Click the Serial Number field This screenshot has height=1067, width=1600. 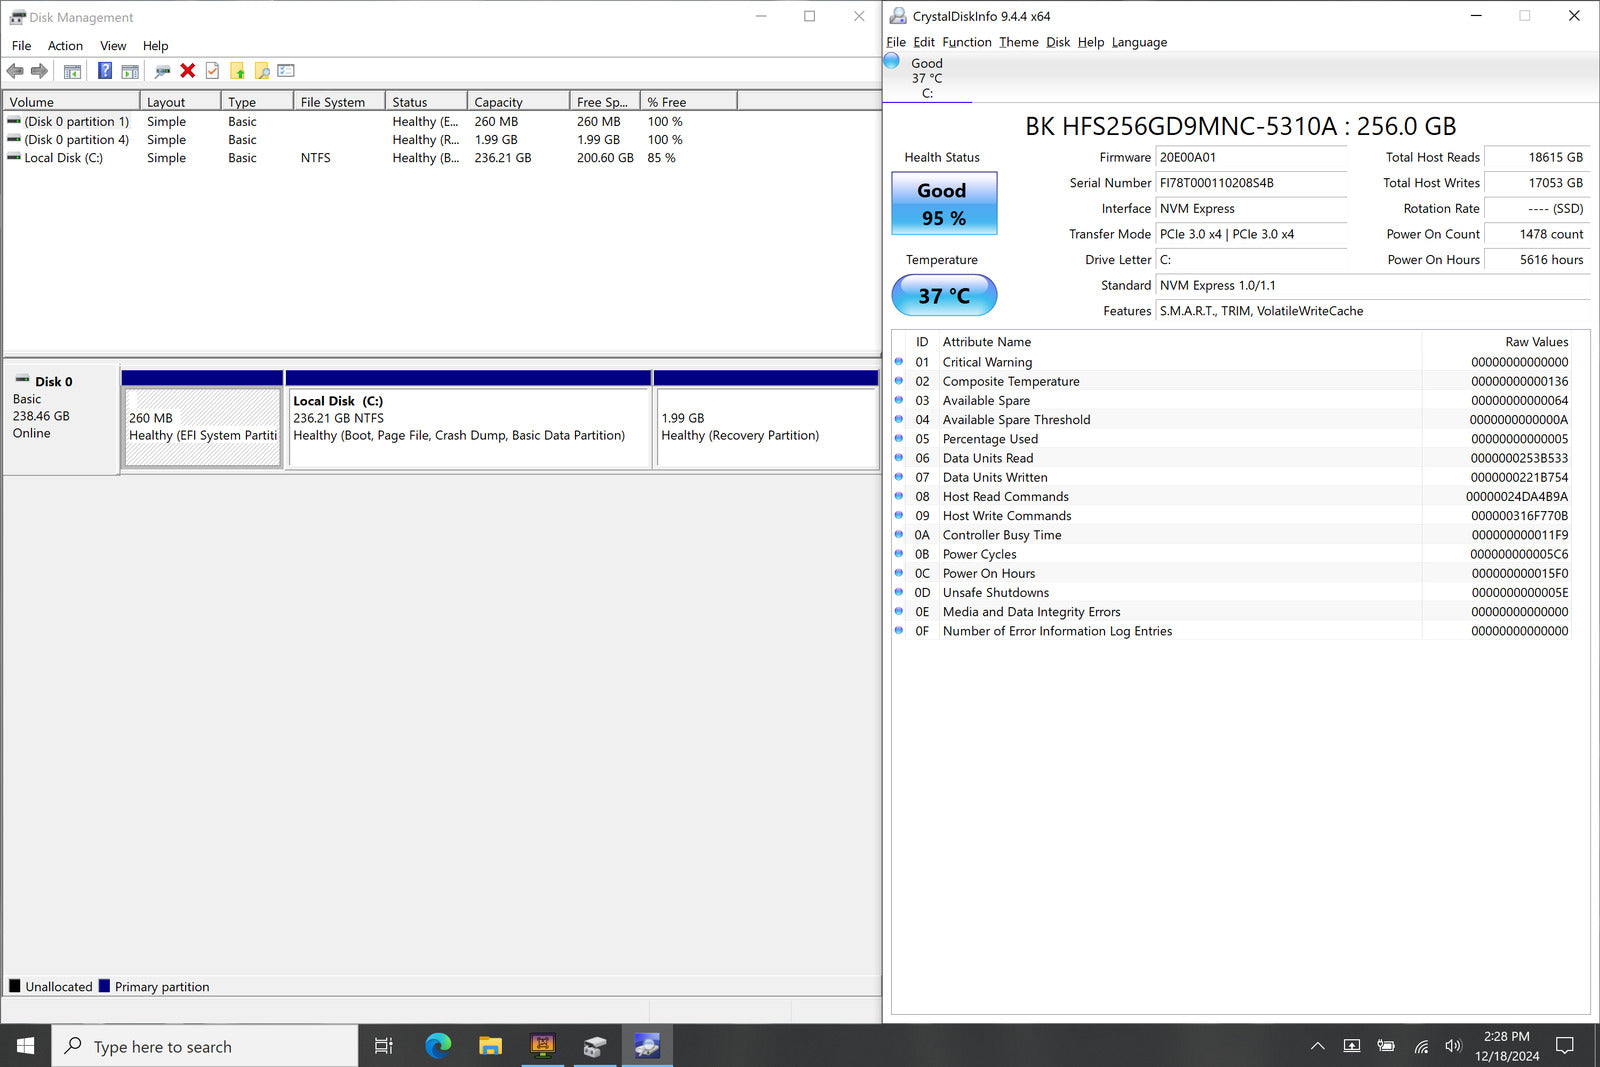[x=1251, y=183]
